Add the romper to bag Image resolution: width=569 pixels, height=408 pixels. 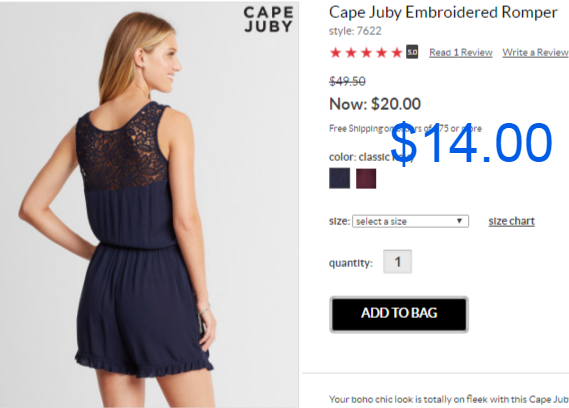399,314
